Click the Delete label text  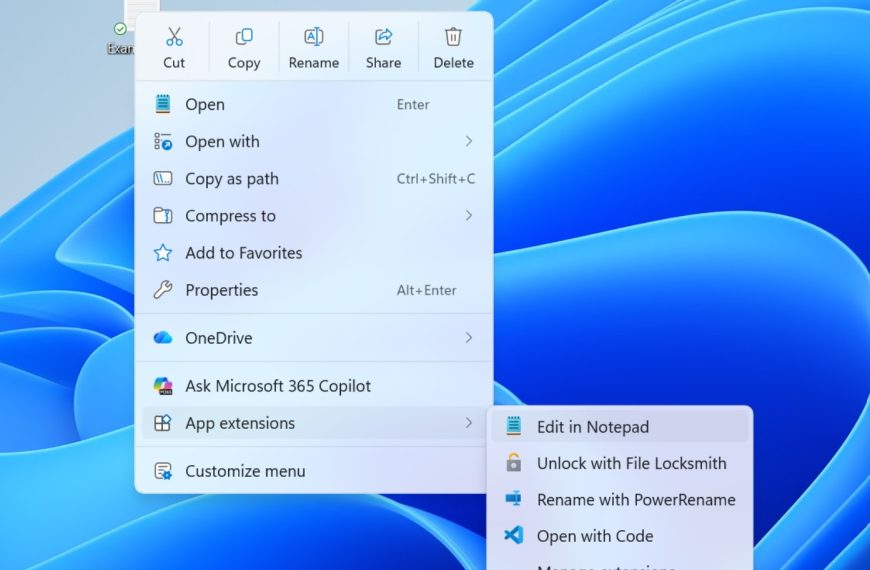pos(453,63)
